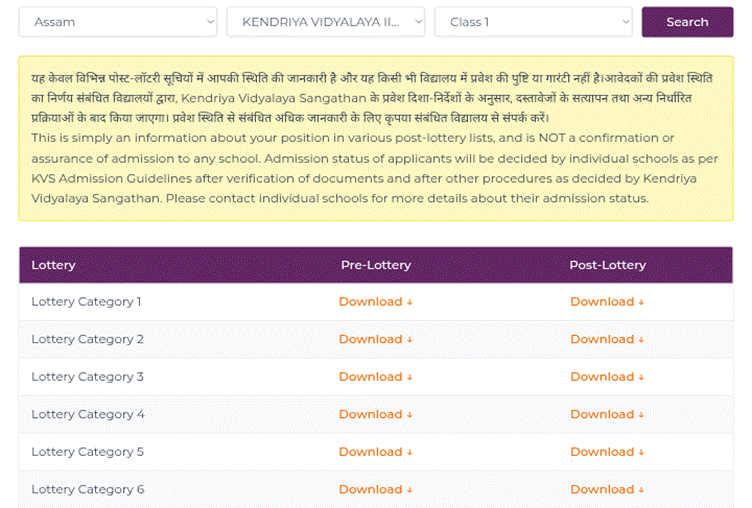Select the Lottery Category 3 row label
The height and width of the screenshot is (508, 752).
87,377
